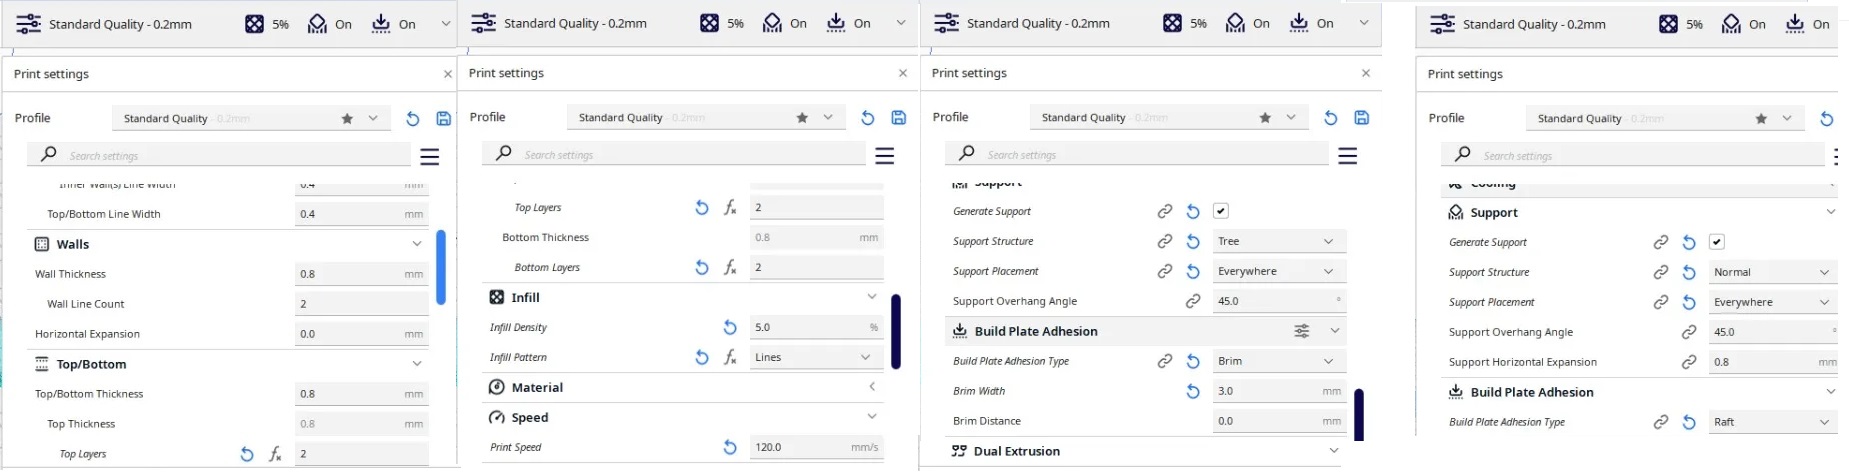The height and width of the screenshot is (472, 1849).
Task: Open Profile dropdown in Infill panel
Action: [705, 117]
